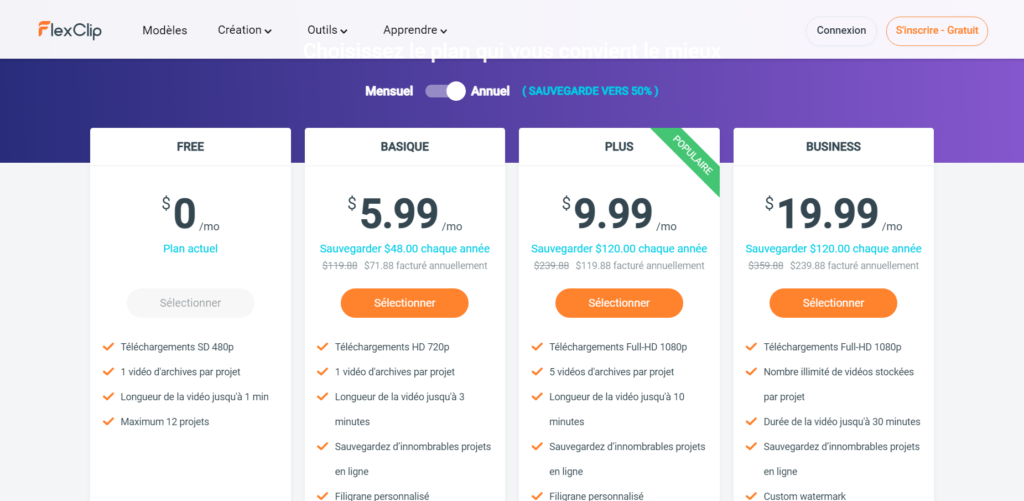Click checkmark beside Maximum 12 projets
Image resolution: width=1024 pixels, height=501 pixels.
(x=108, y=421)
